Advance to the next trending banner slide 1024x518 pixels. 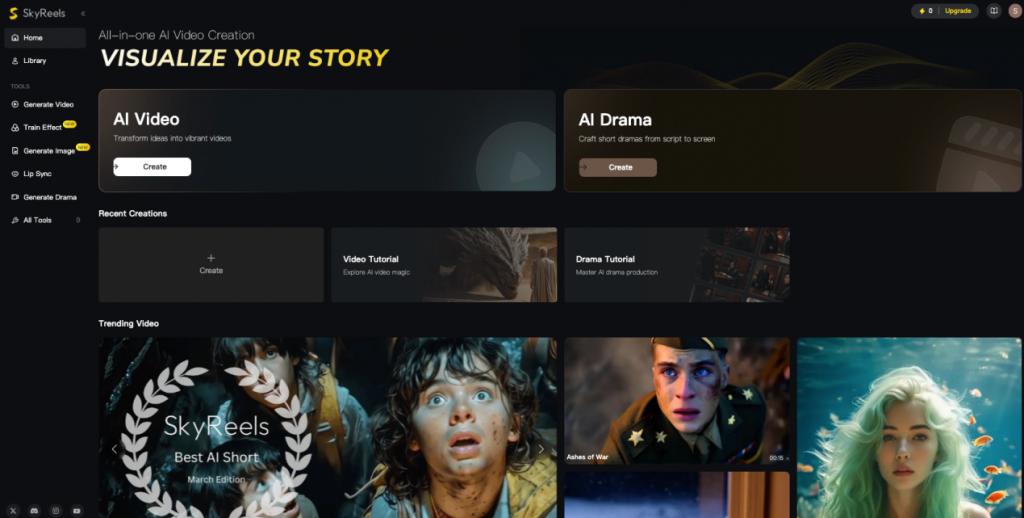pos(541,449)
